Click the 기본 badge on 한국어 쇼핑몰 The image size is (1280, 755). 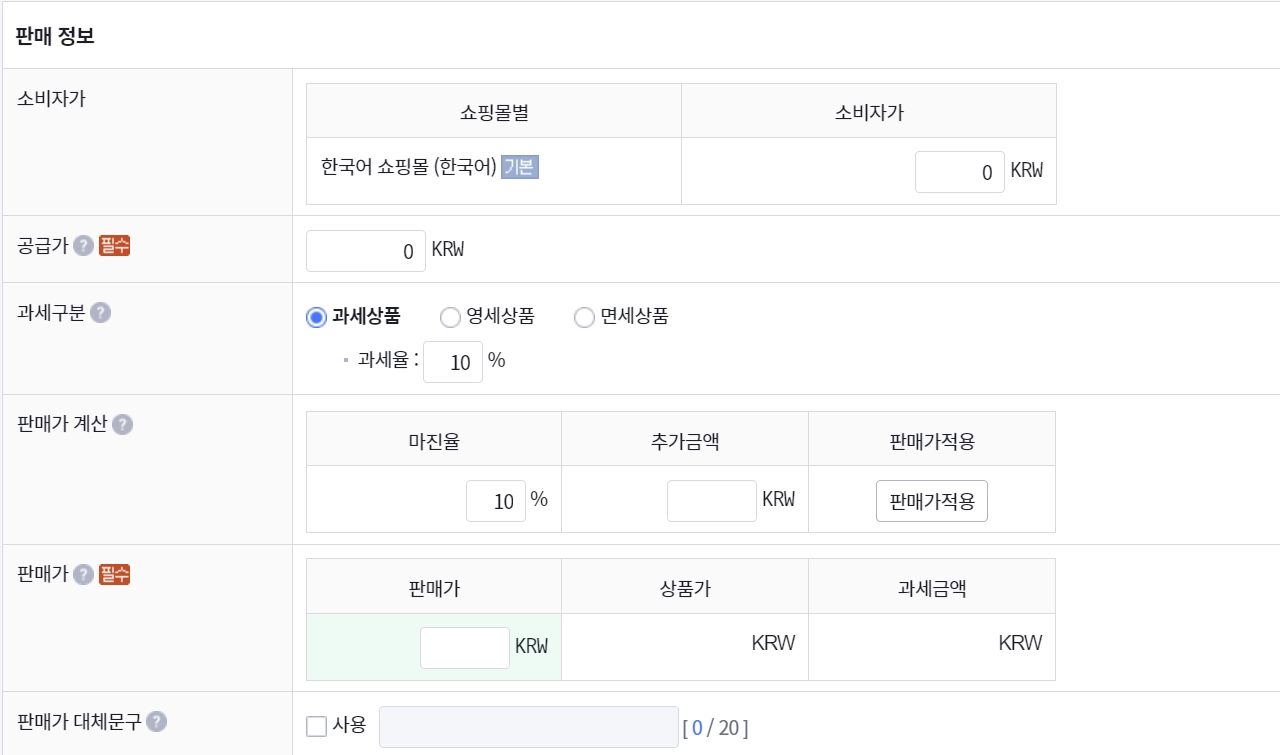[520, 167]
